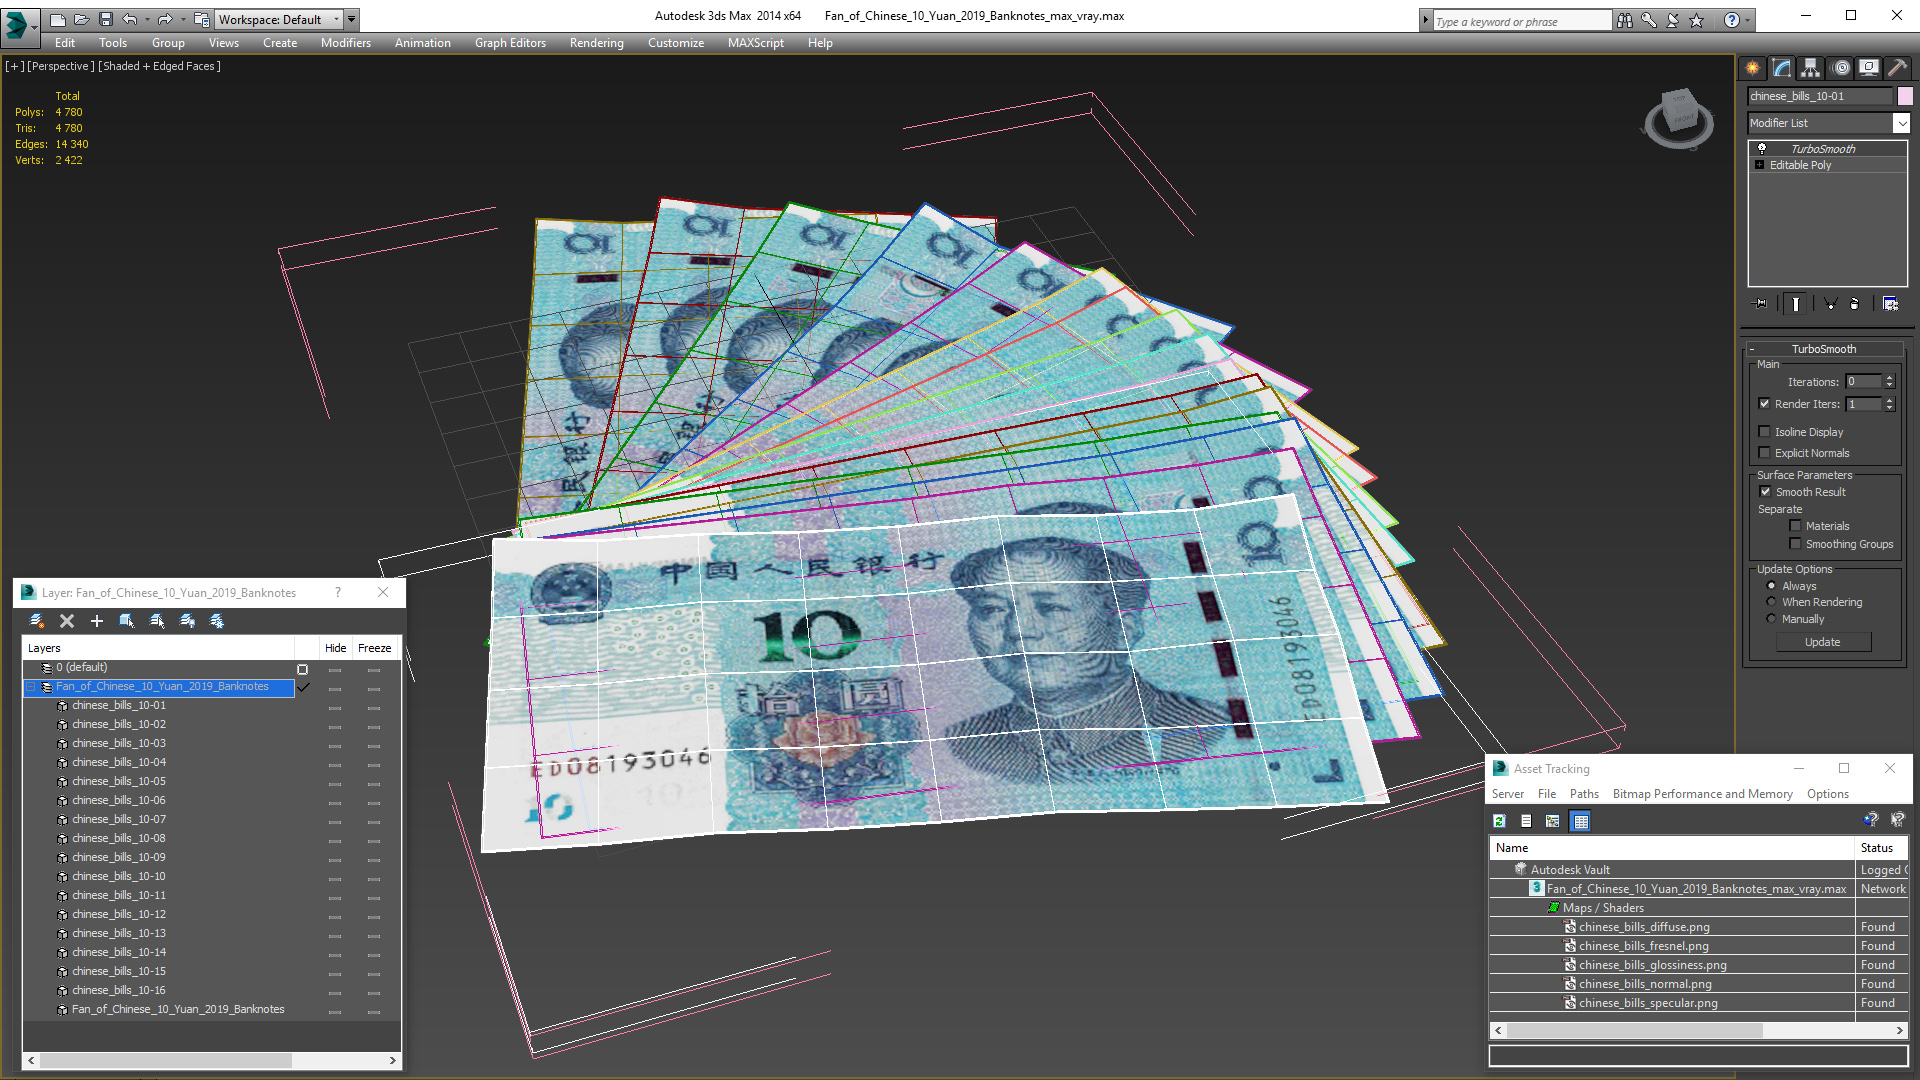
Task: Open the Hierarchy panel tab
Action: pyautogui.click(x=1811, y=68)
